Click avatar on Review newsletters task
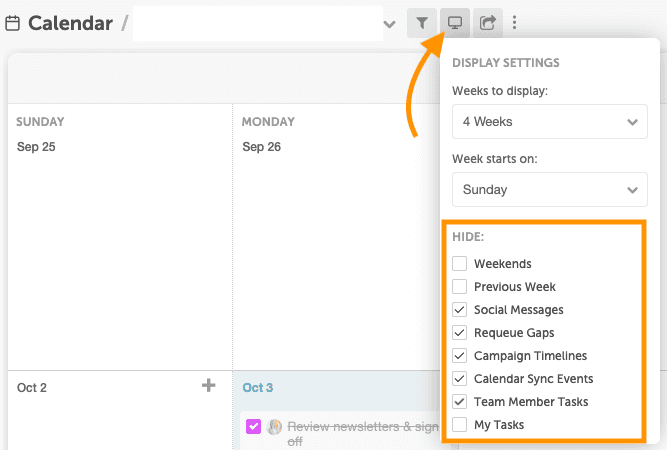Image resolution: width=667 pixels, height=450 pixels. tap(275, 427)
